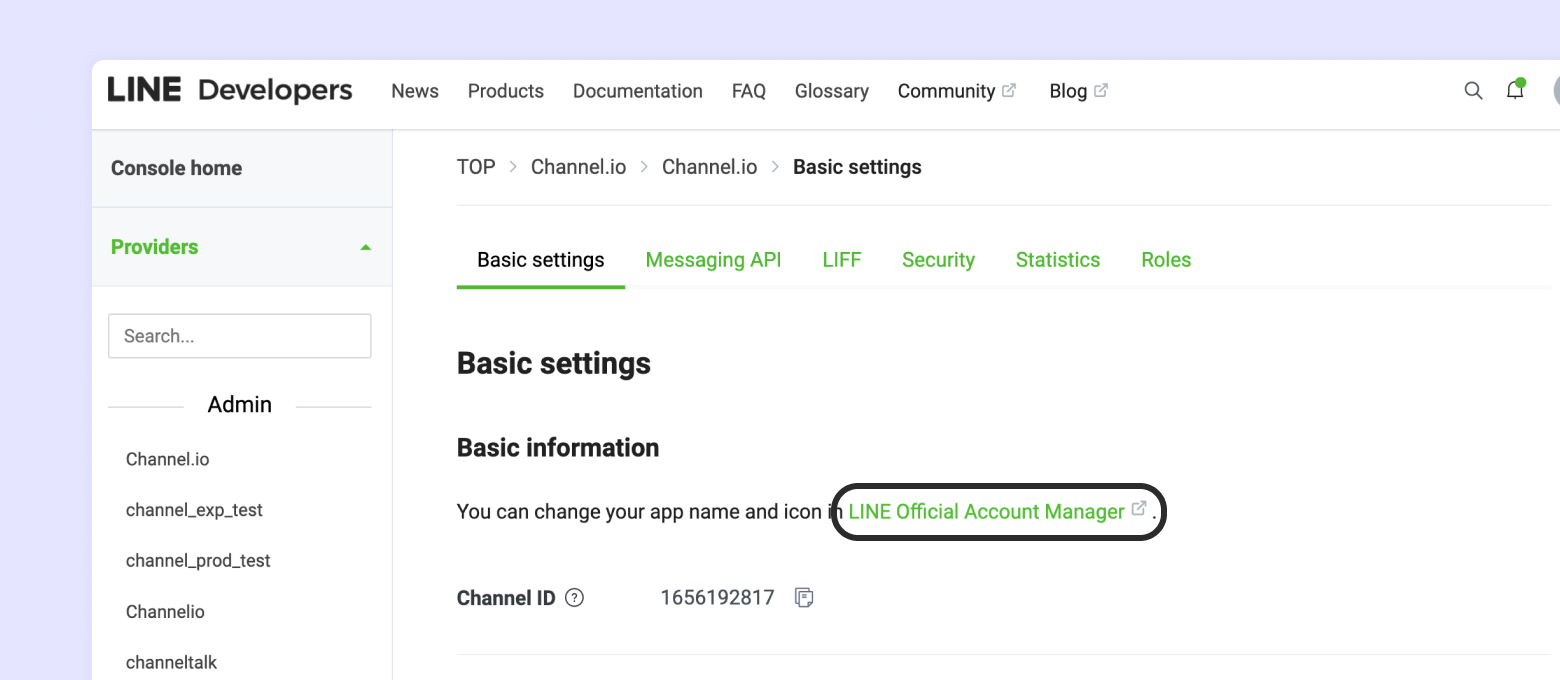
Task: Copy the Channel ID value
Action: click(x=804, y=598)
